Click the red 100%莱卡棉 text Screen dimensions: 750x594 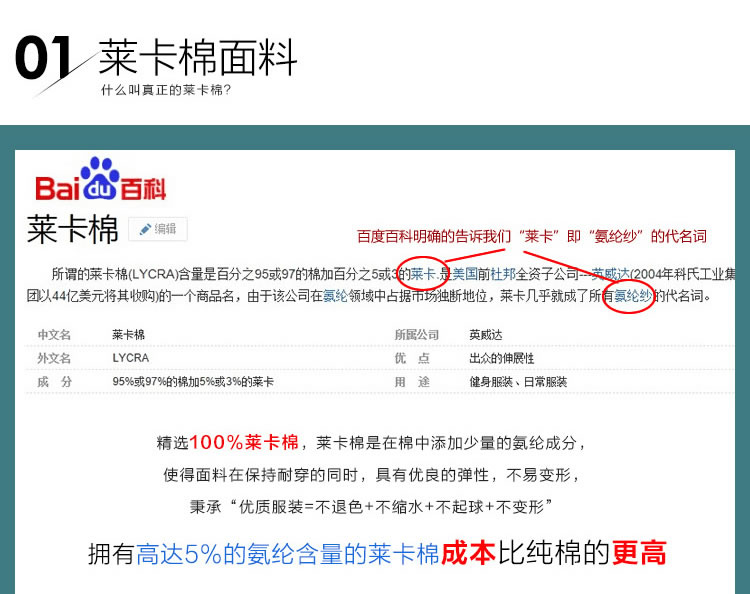pyautogui.click(x=244, y=442)
